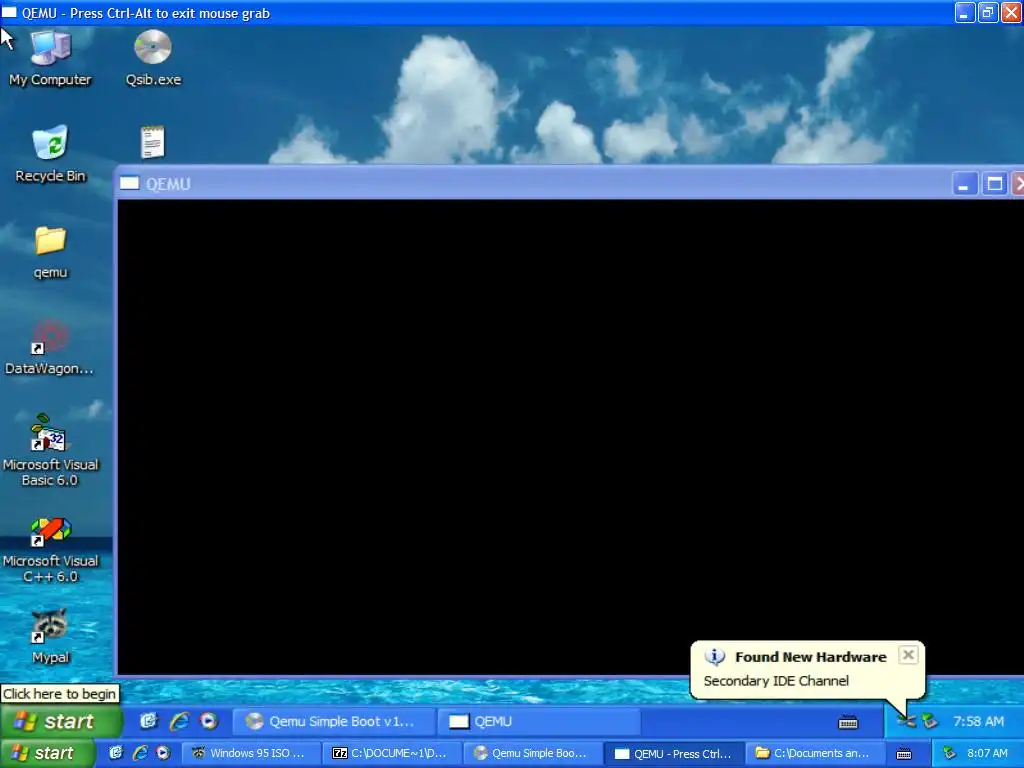Launch Qsib.exe desktop icon

point(153,59)
